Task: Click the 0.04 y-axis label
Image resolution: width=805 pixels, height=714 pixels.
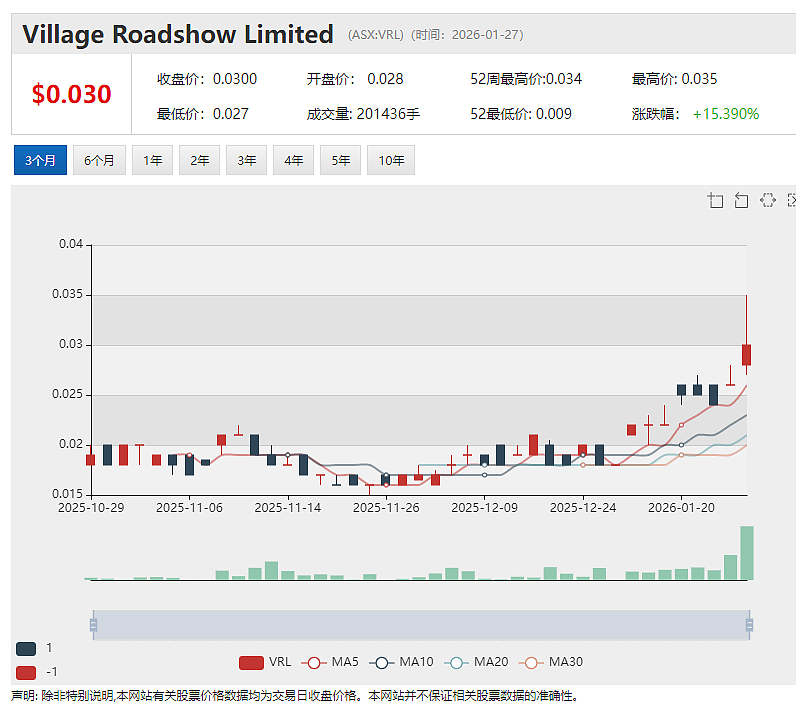Action: point(71,244)
